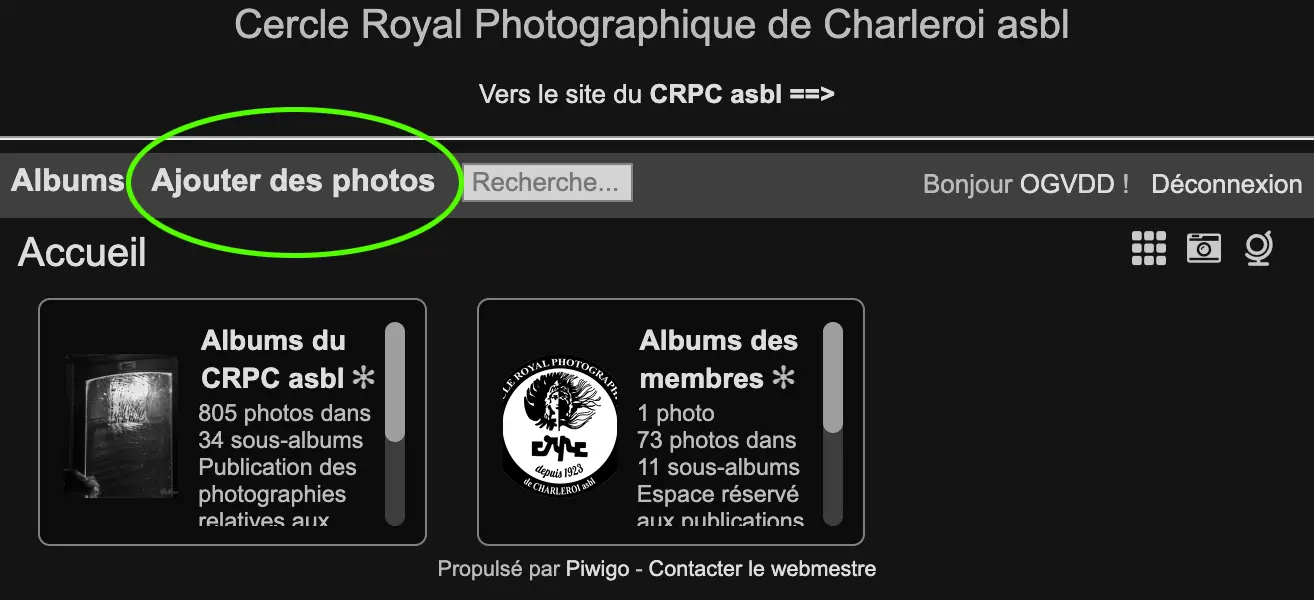Open the Albums menu
The width and height of the screenshot is (1314, 600).
(67, 181)
